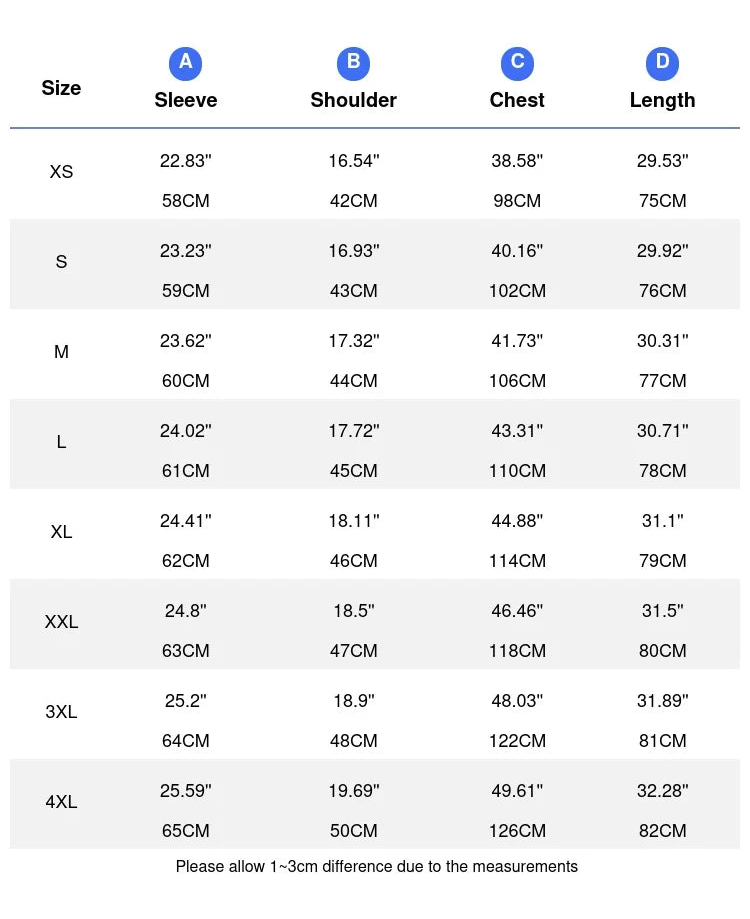Image resolution: width=750 pixels, height=919 pixels.
Task: Click the 31.1" length value
Action: coord(662,521)
